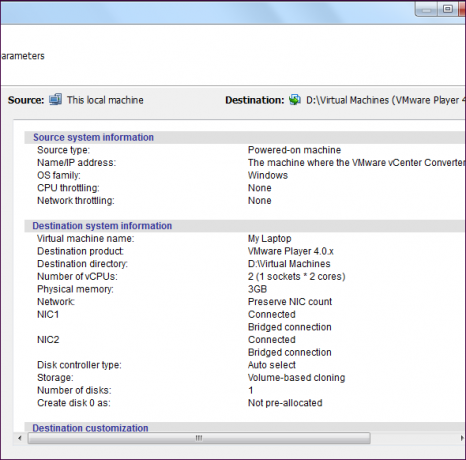The width and height of the screenshot is (466, 460).
Task: Click the 'Powered-on machine' value
Action: (x=294, y=150)
